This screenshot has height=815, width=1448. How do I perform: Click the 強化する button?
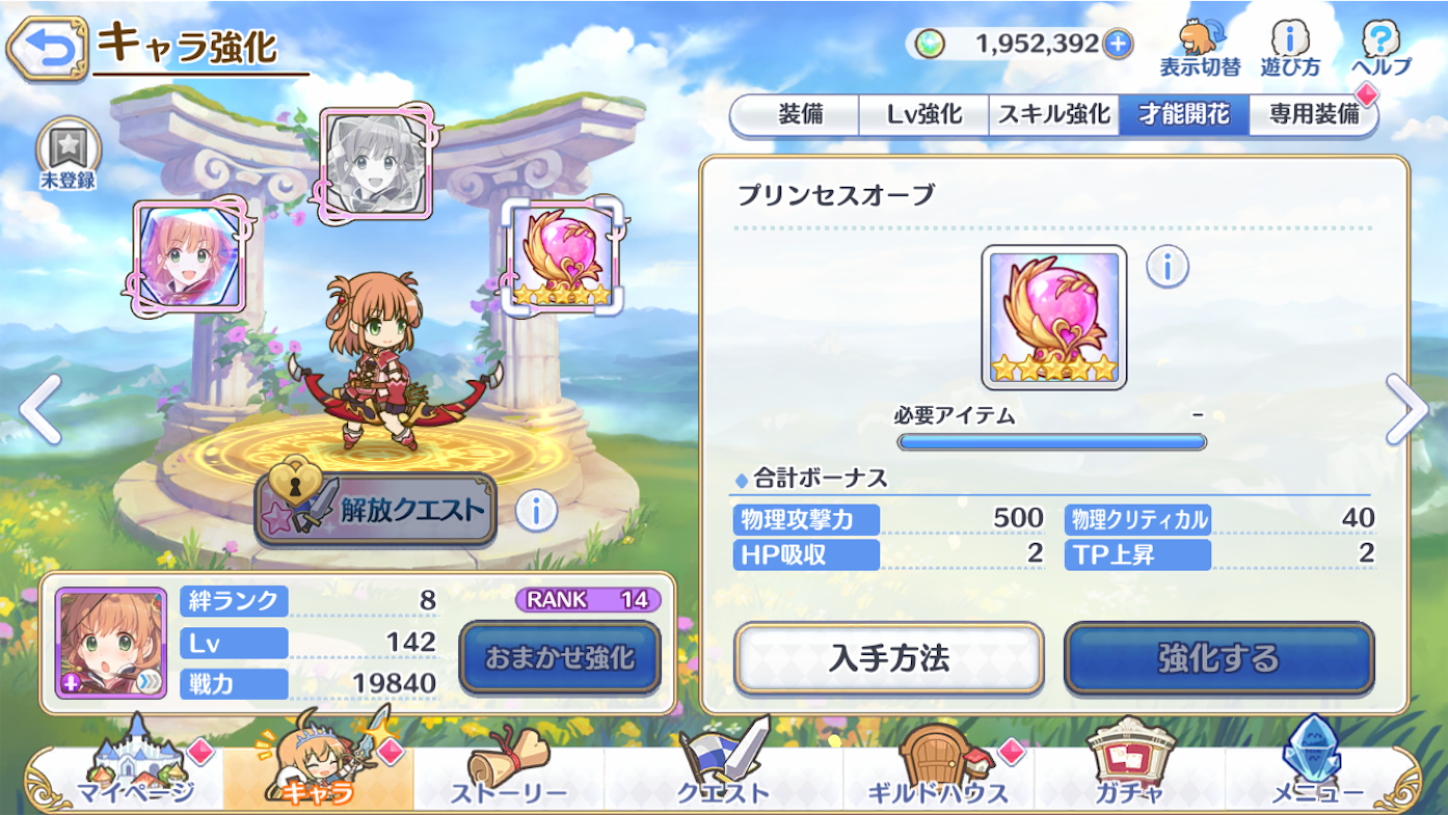point(1219,658)
